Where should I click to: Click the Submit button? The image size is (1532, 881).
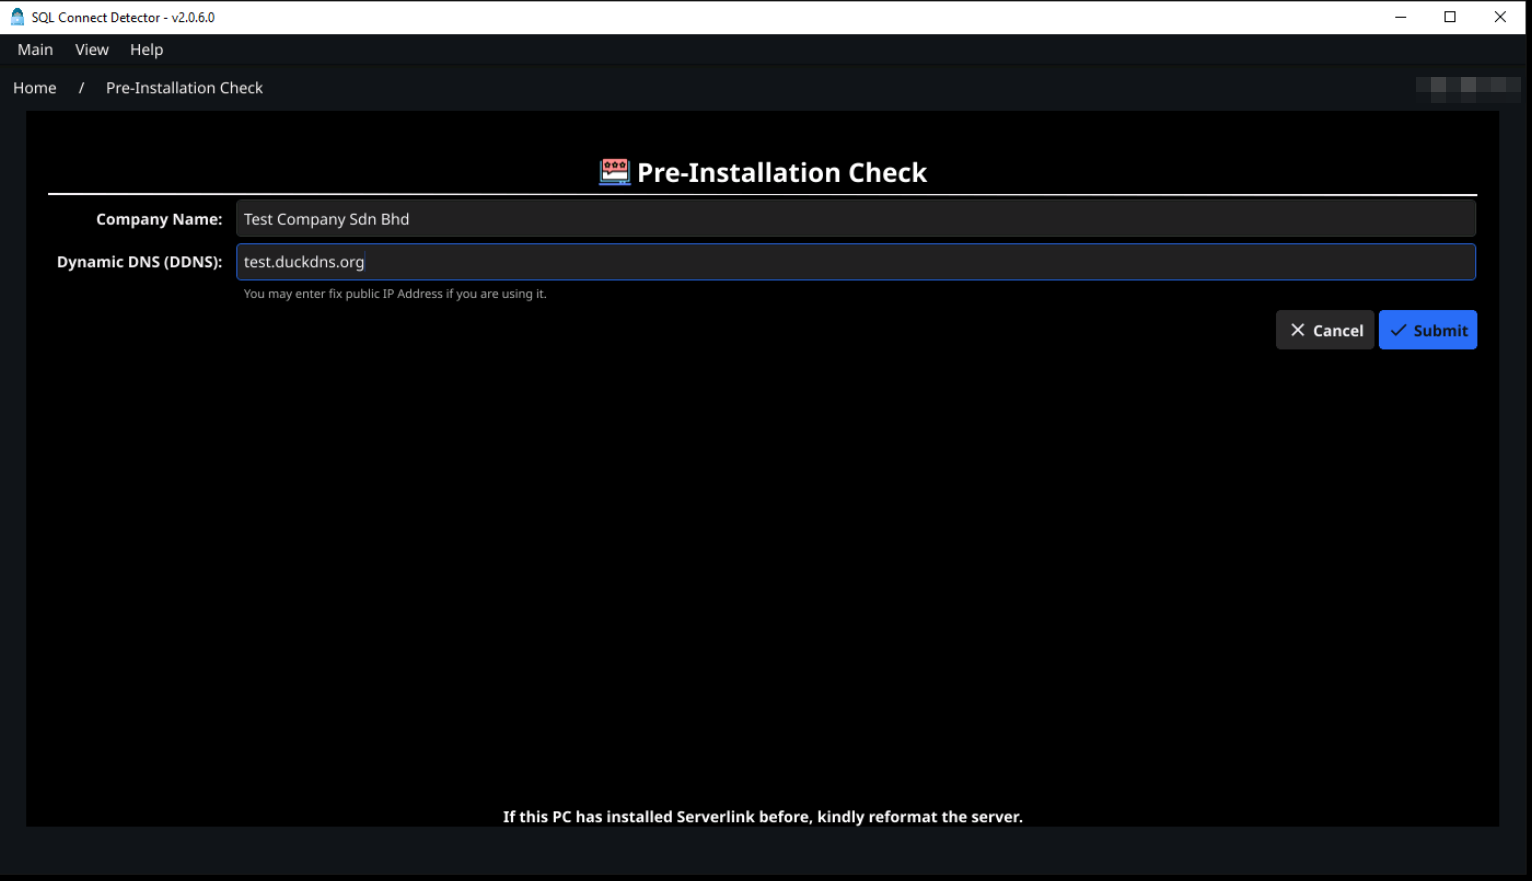(1428, 330)
